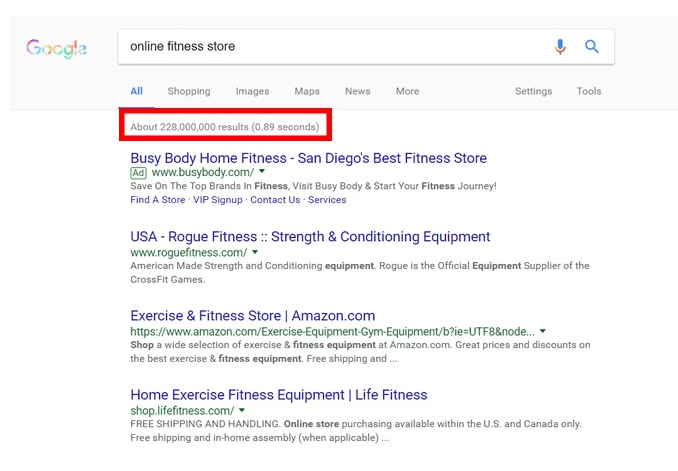Click the VIP Signup sitelink
This screenshot has height=471, width=678.
point(217,200)
